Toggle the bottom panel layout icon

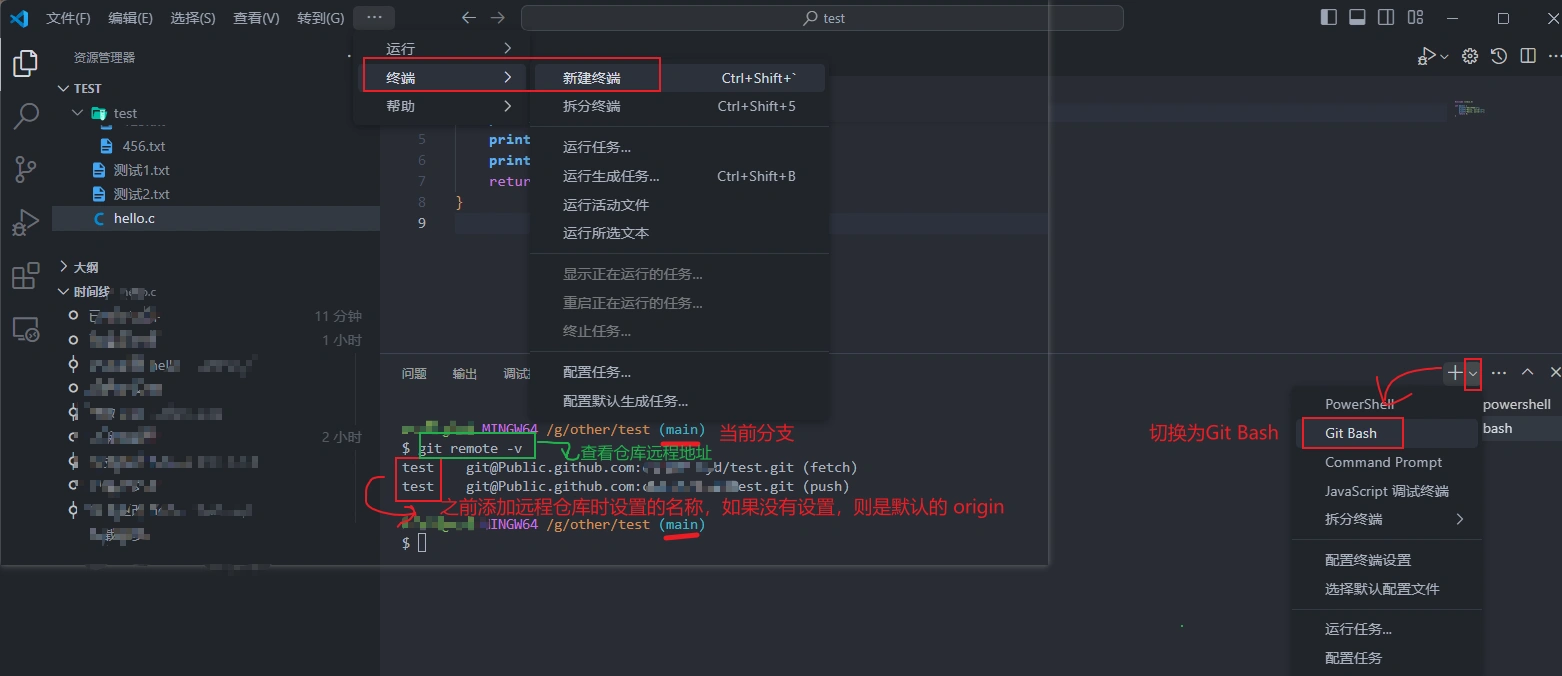[1357, 17]
